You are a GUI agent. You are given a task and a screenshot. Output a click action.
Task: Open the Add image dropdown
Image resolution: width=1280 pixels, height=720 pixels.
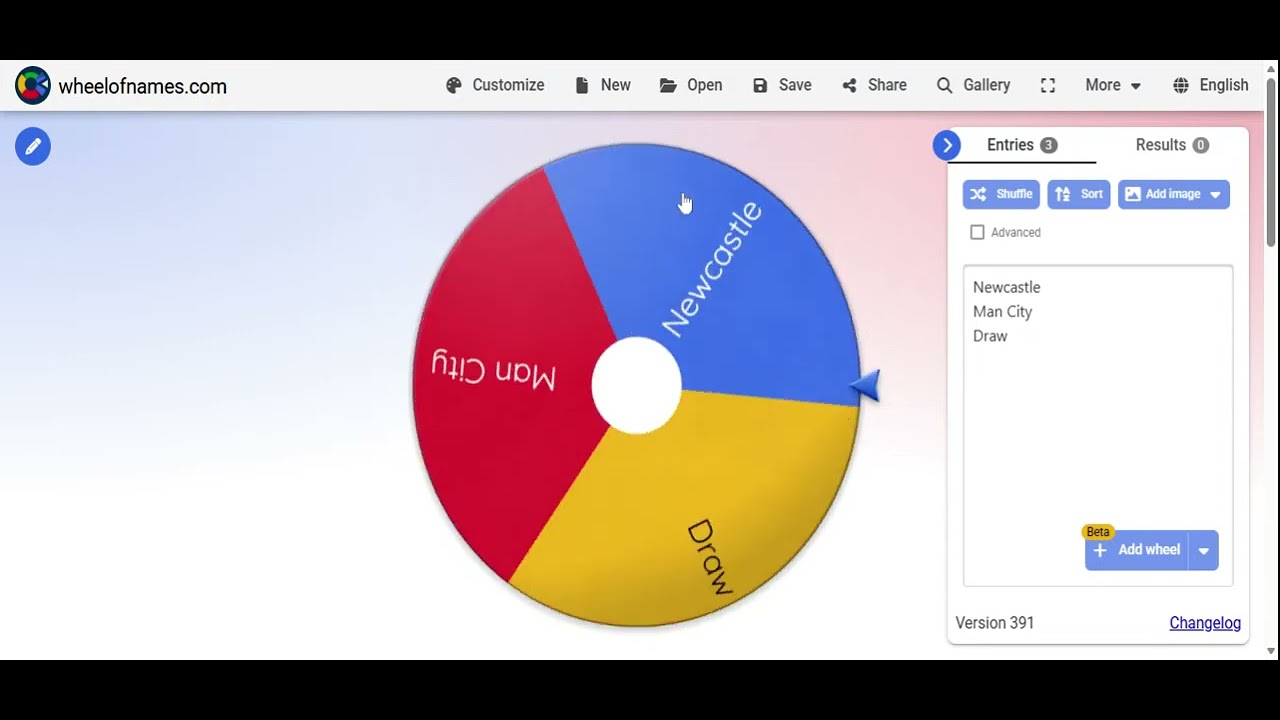(x=1174, y=194)
